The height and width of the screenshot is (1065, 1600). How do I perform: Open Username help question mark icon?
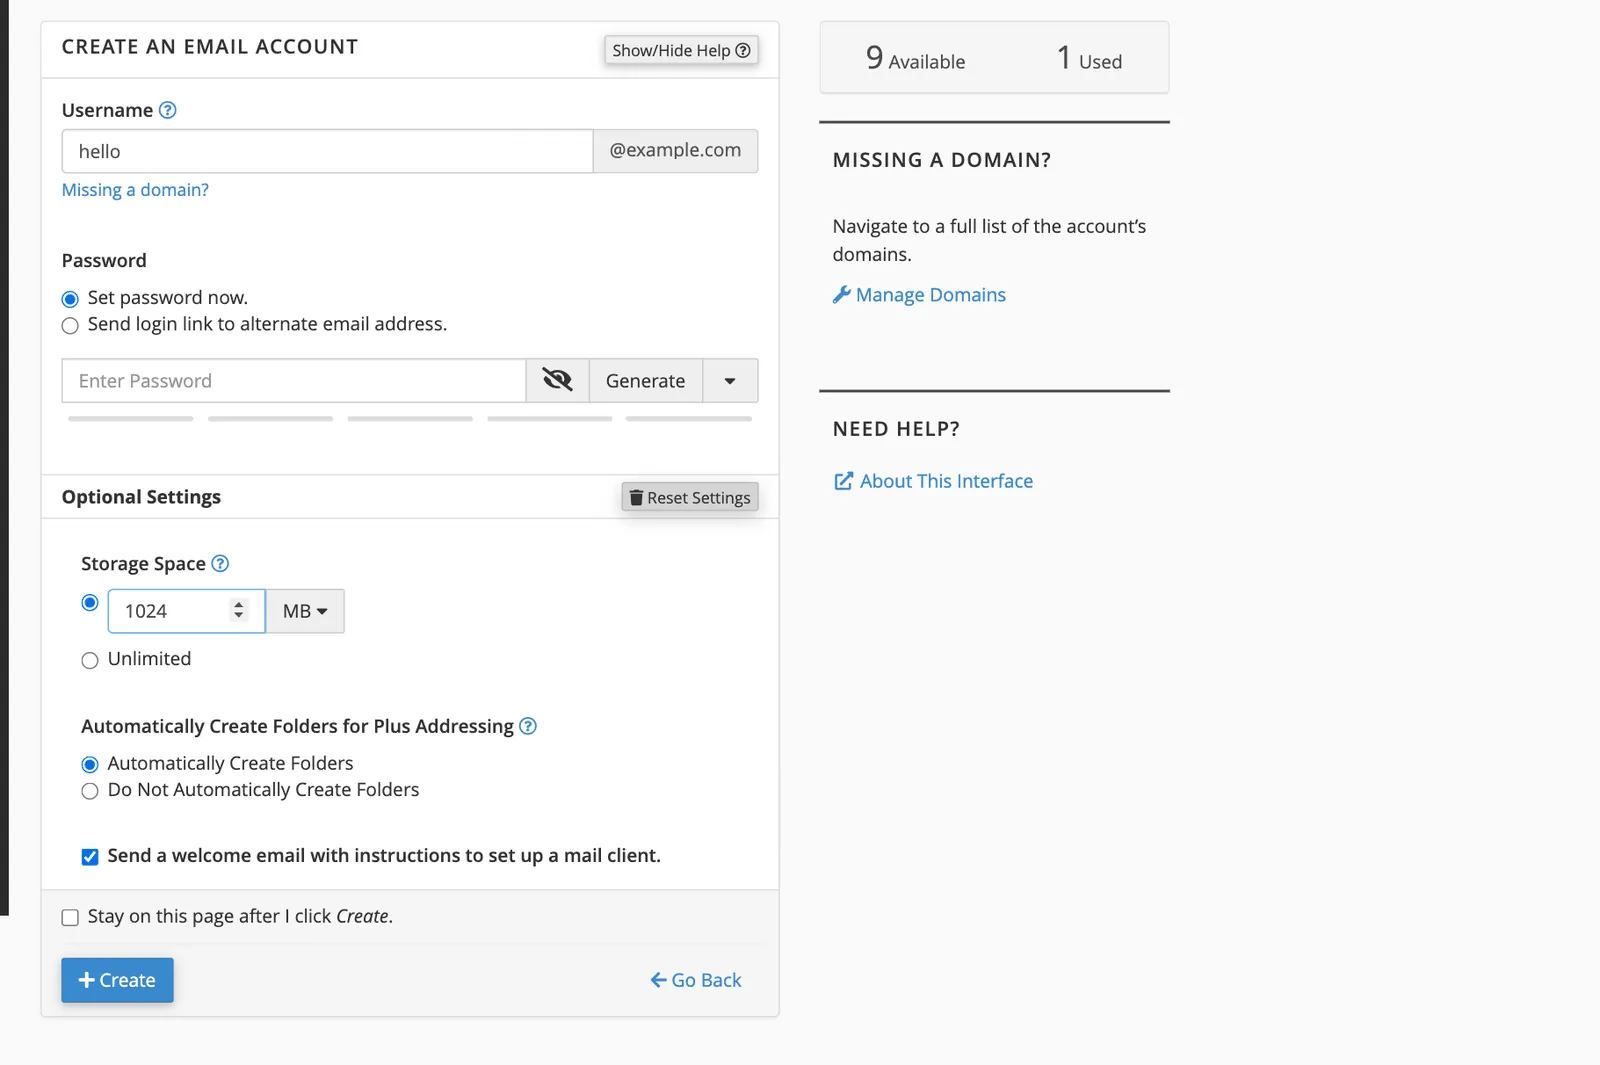[168, 110]
